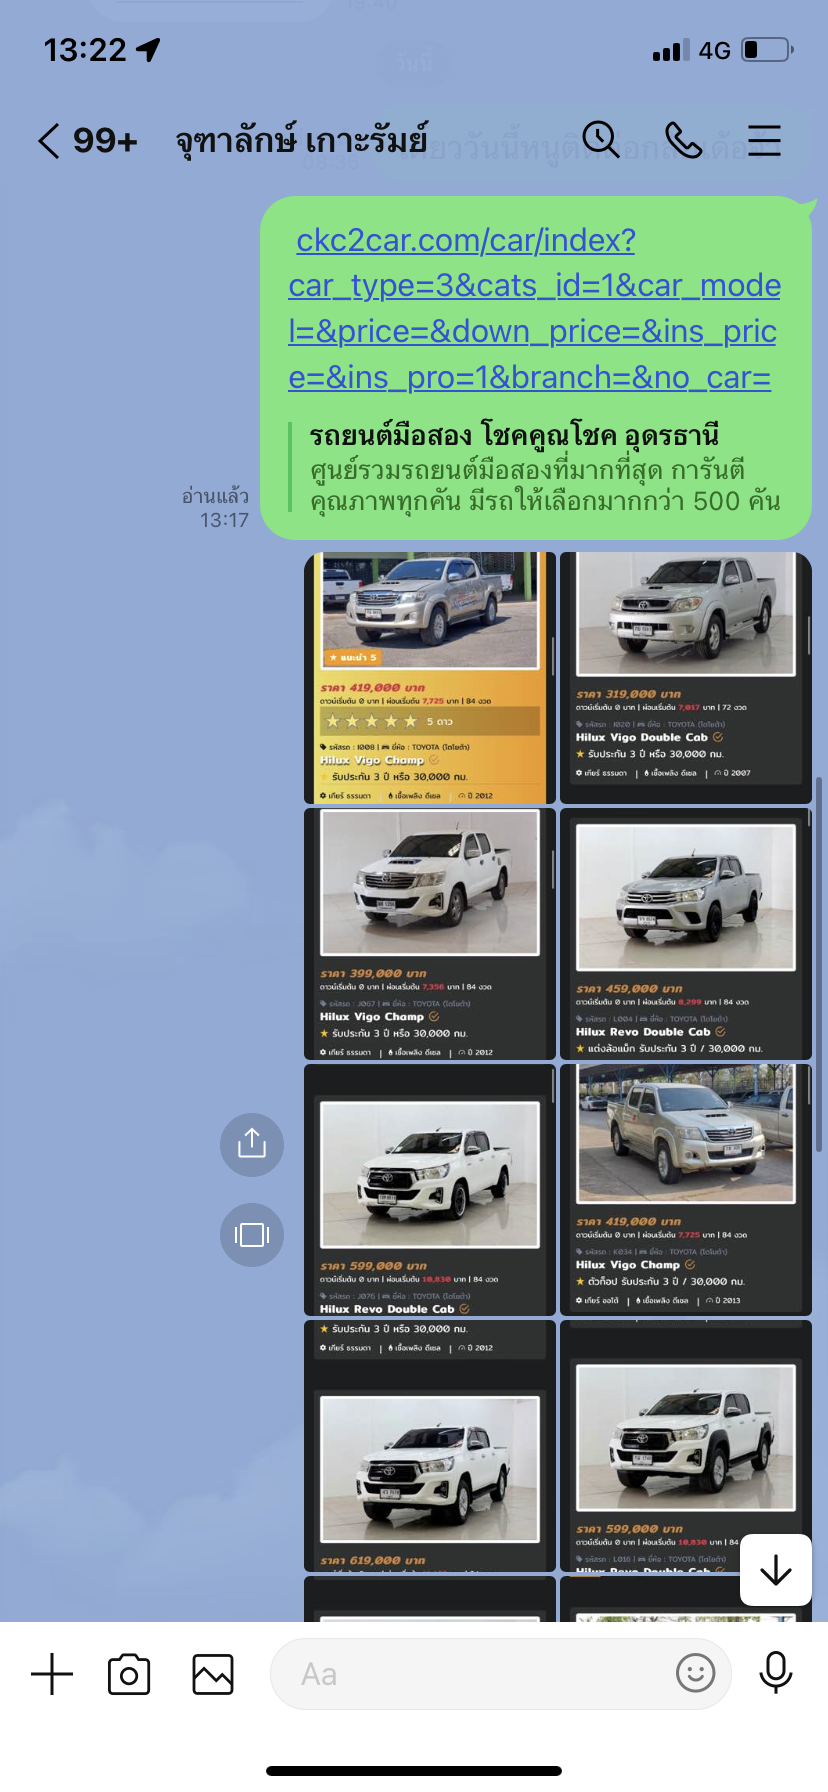Start a call with phone icon
This screenshot has height=1792, width=828.
683,140
